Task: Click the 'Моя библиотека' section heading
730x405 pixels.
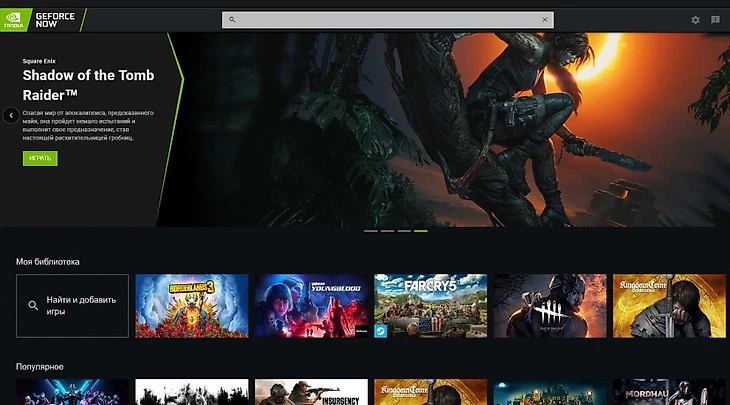Action: (47, 262)
